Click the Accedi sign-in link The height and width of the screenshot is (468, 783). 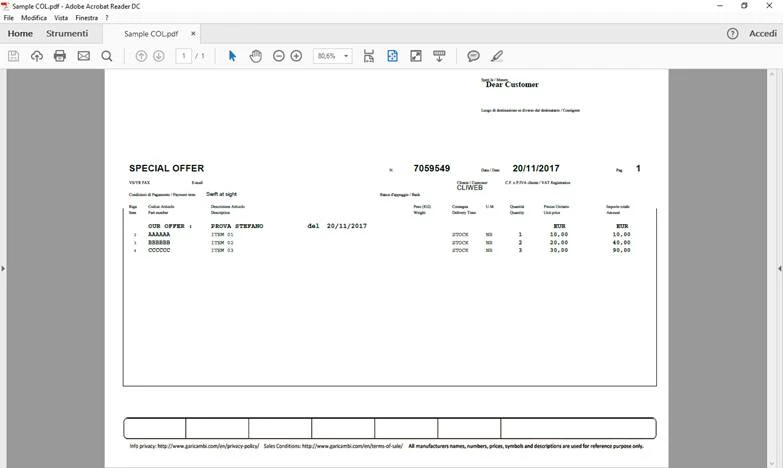coord(763,33)
